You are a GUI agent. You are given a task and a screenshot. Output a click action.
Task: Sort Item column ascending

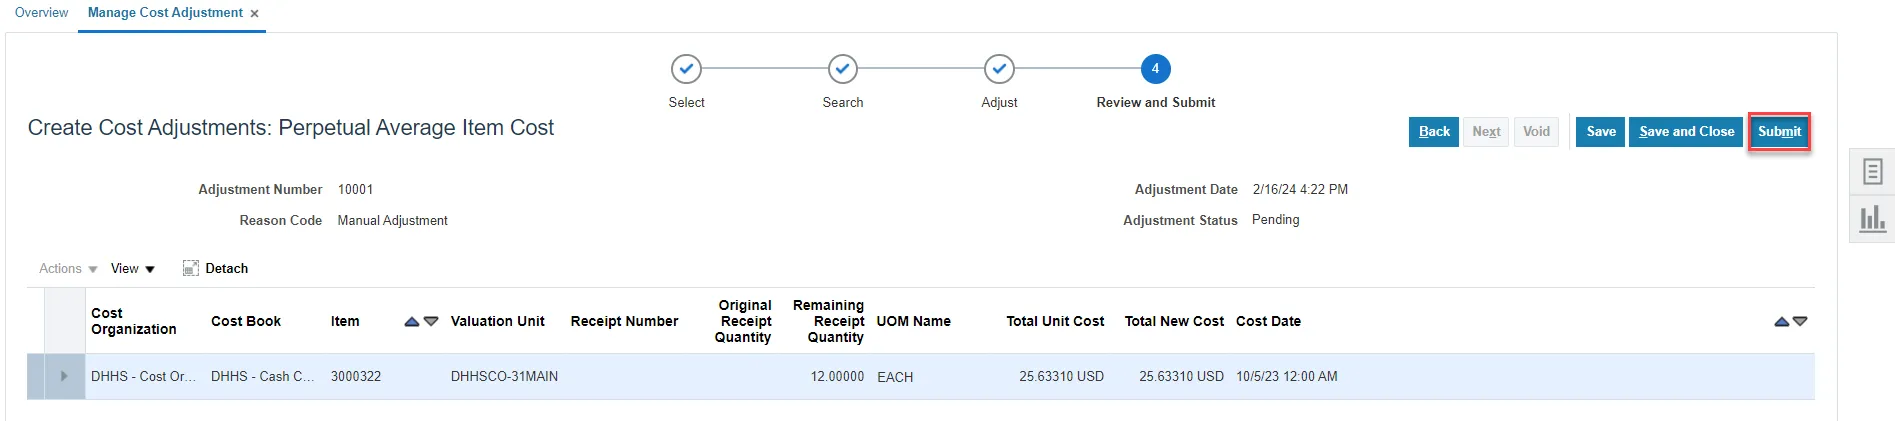411,321
